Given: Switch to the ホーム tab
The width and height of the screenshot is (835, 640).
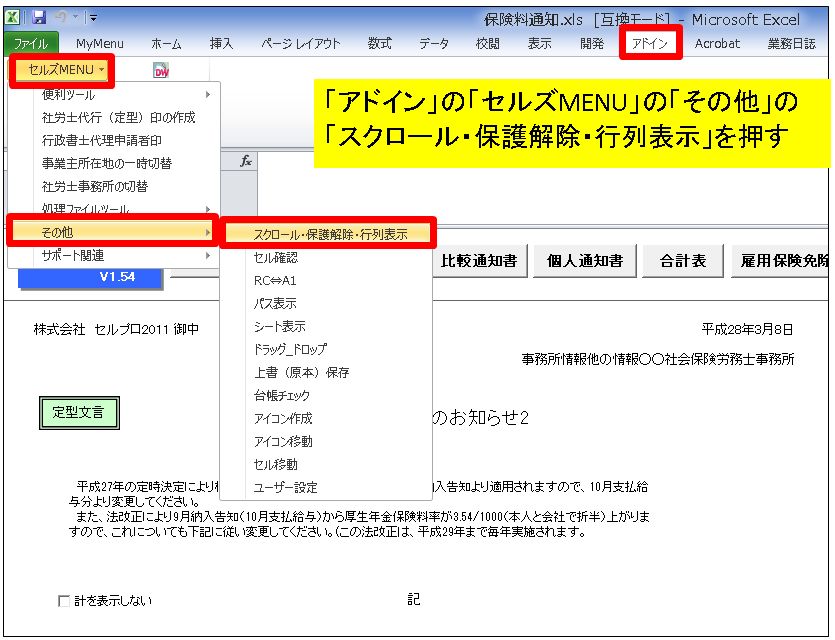Looking at the screenshot, I should point(166,44).
